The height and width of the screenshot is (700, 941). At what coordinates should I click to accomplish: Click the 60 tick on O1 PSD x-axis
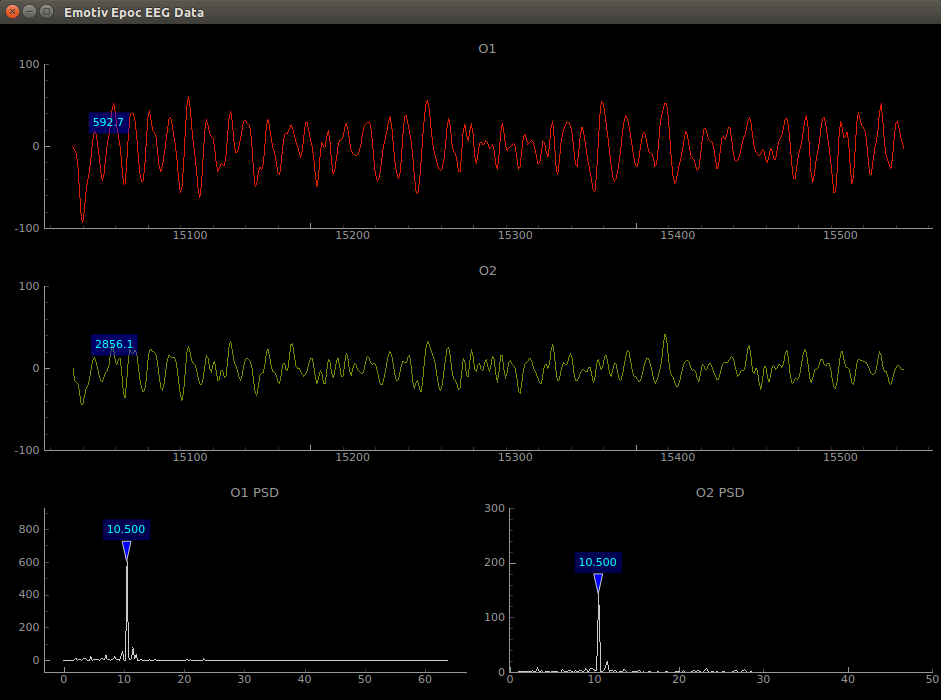(427, 679)
